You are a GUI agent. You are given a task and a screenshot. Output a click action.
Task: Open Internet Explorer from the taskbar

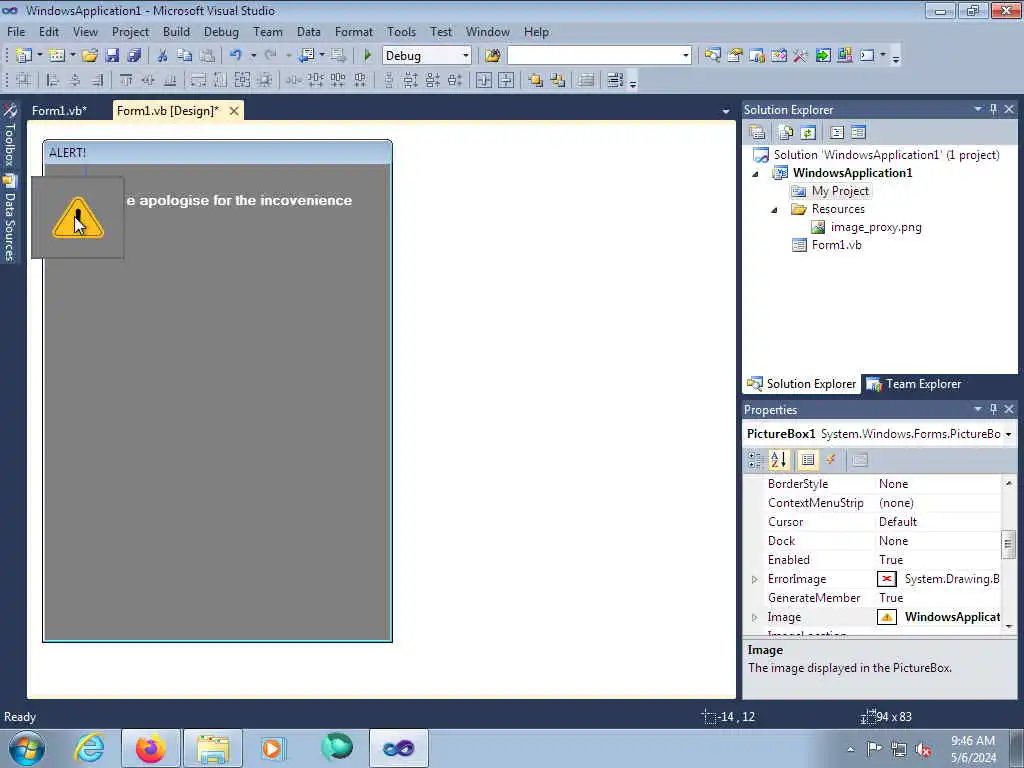pyautogui.click(x=89, y=748)
